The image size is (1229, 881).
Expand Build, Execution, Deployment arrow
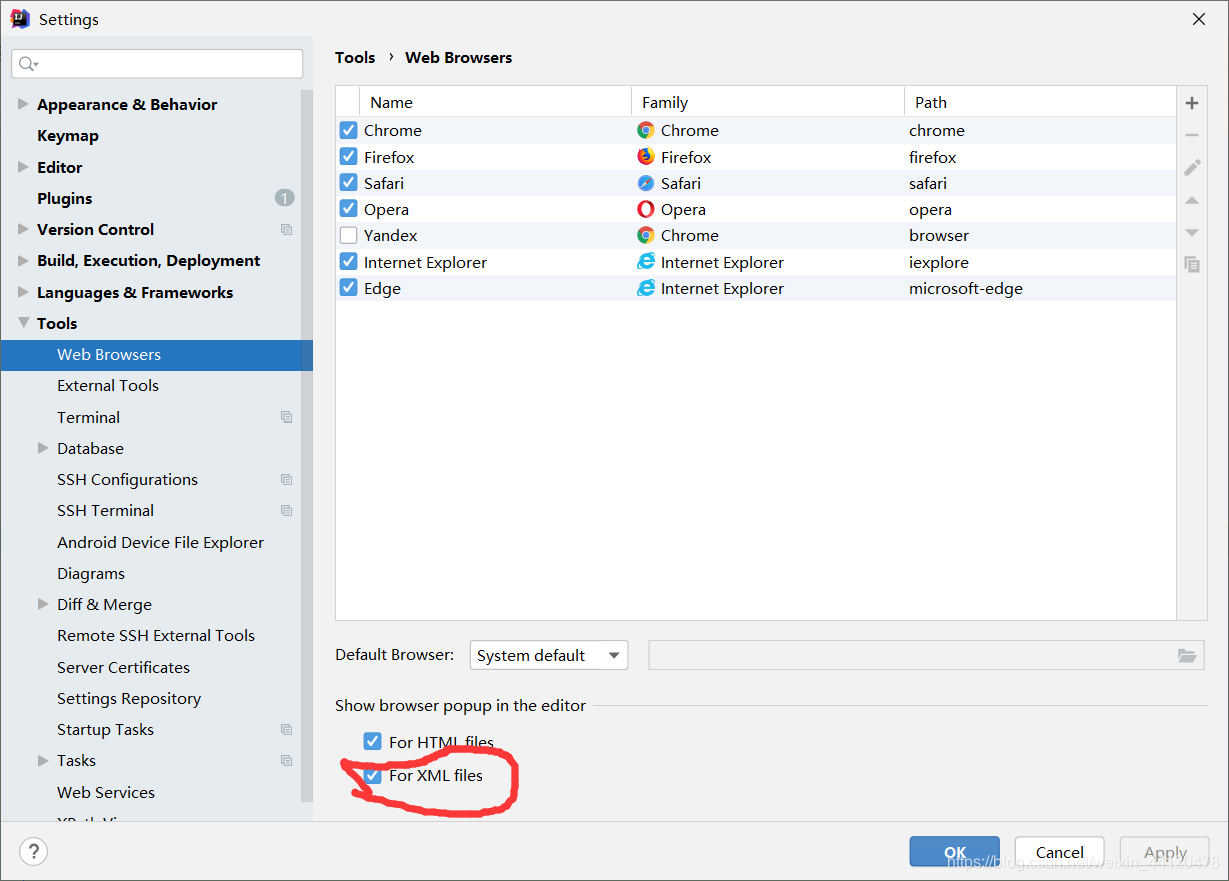coord(23,260)
